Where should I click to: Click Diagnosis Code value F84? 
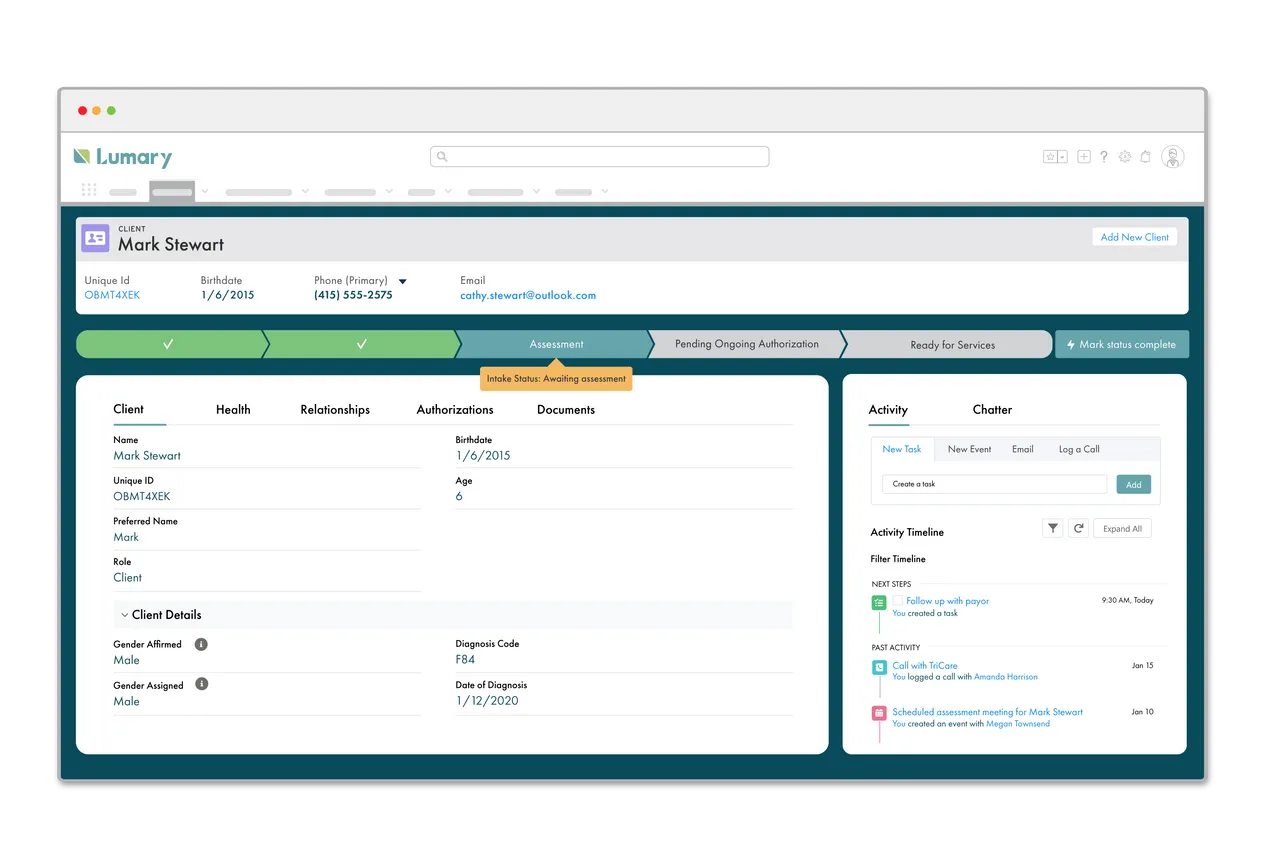click(465, 660)
